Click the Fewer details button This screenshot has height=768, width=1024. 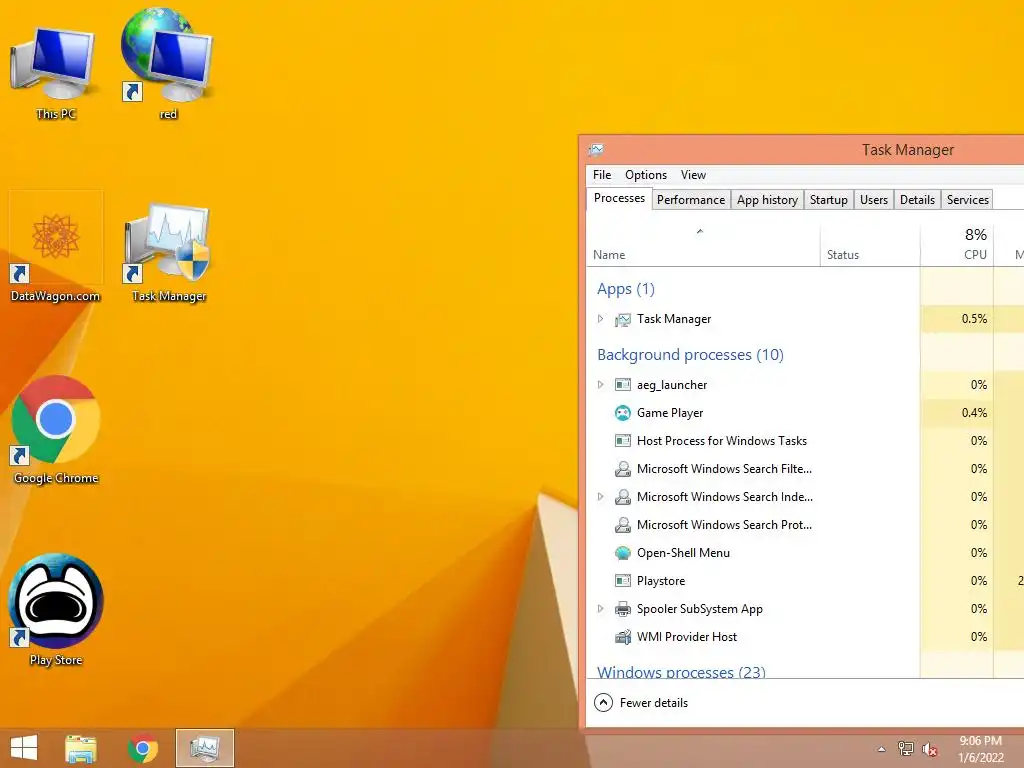[641, 703]
